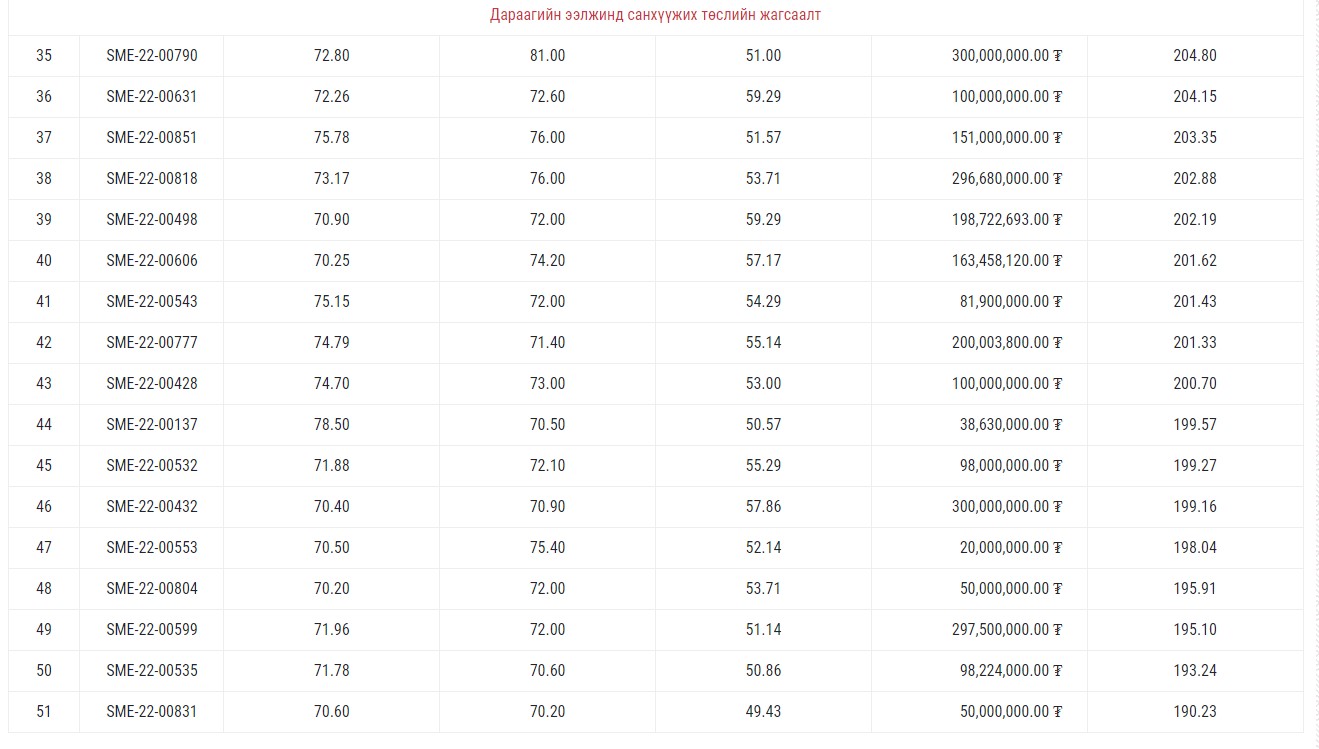Select the SME-22-00851 cell
Image resolution: width=1319 pixels, height=749 pixels.
152,138
